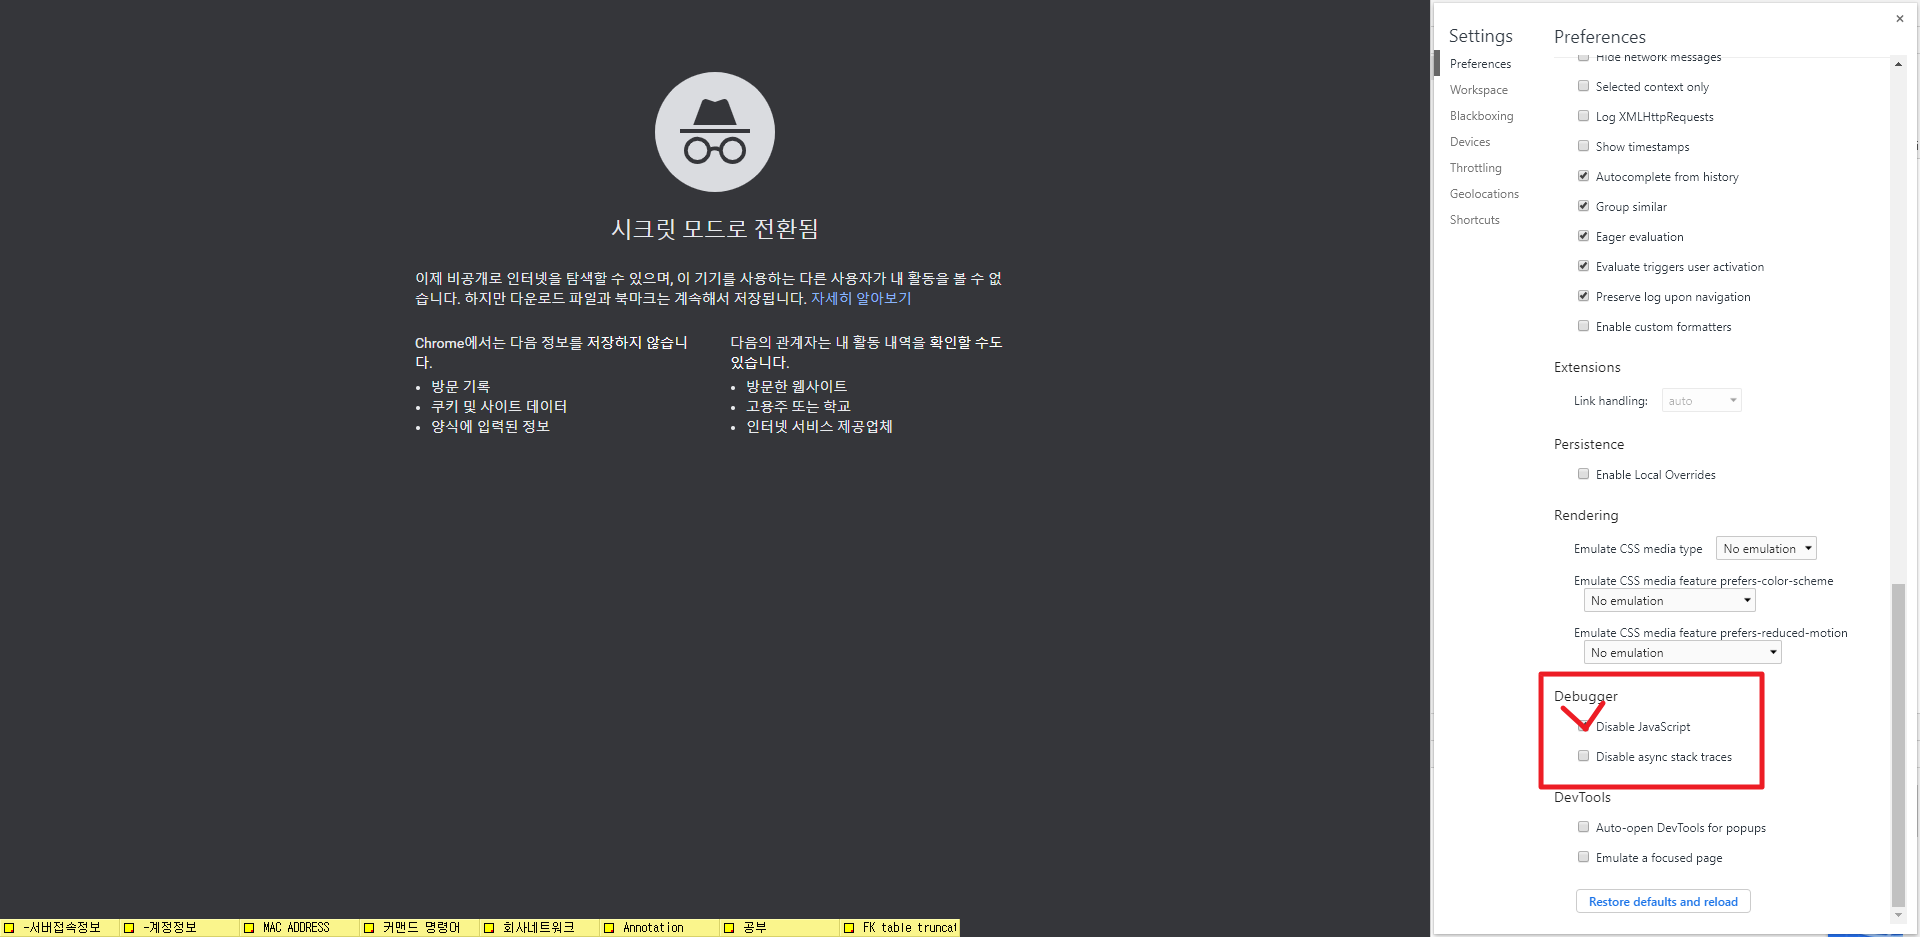The image size is (1920, 937).
Task: Click the Persistence section heading
Action: (x=1589, y=444)
